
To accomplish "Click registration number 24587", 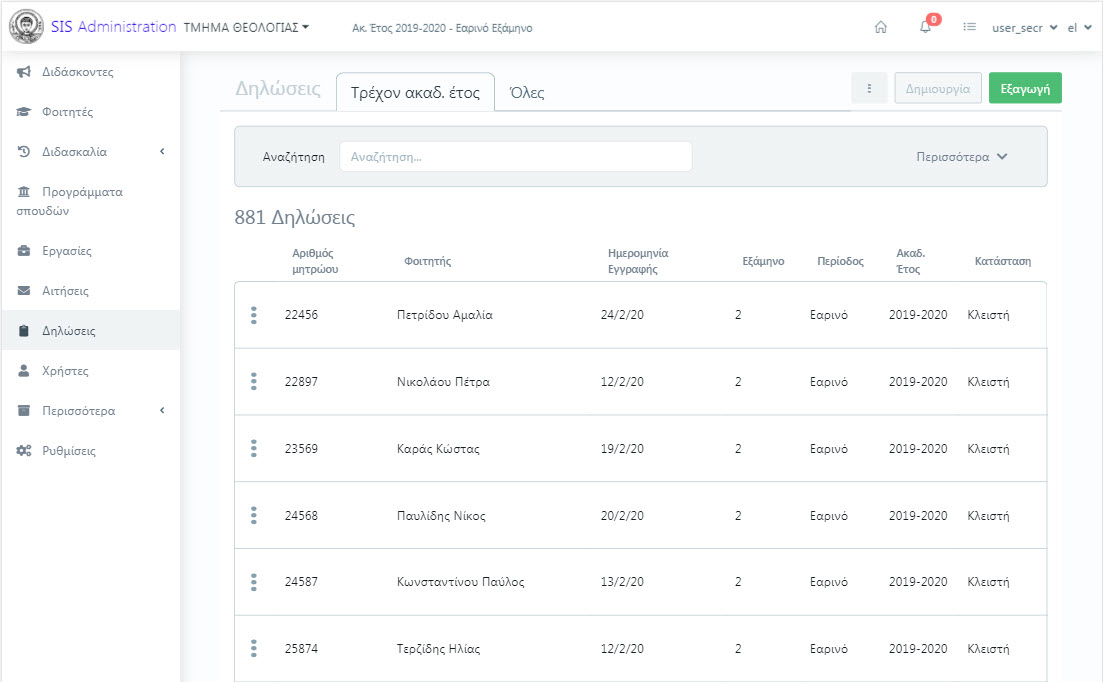I will click(301, 582).
